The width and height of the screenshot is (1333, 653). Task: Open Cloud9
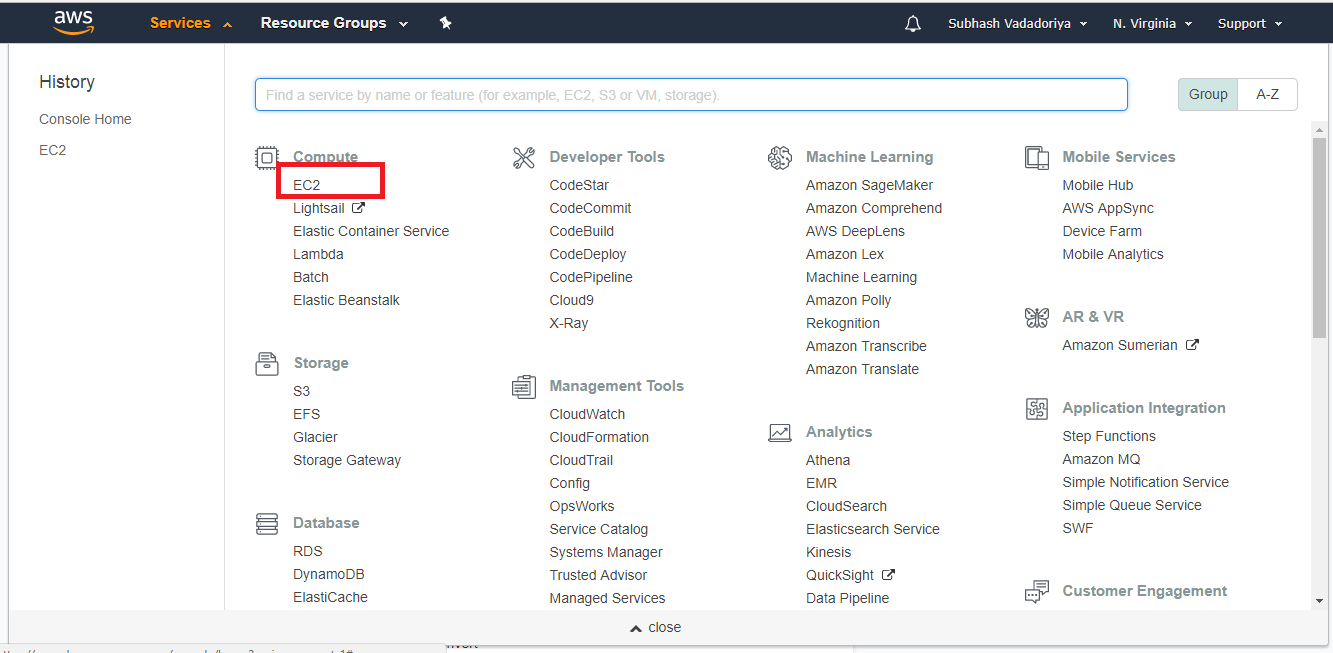point(572,300)
